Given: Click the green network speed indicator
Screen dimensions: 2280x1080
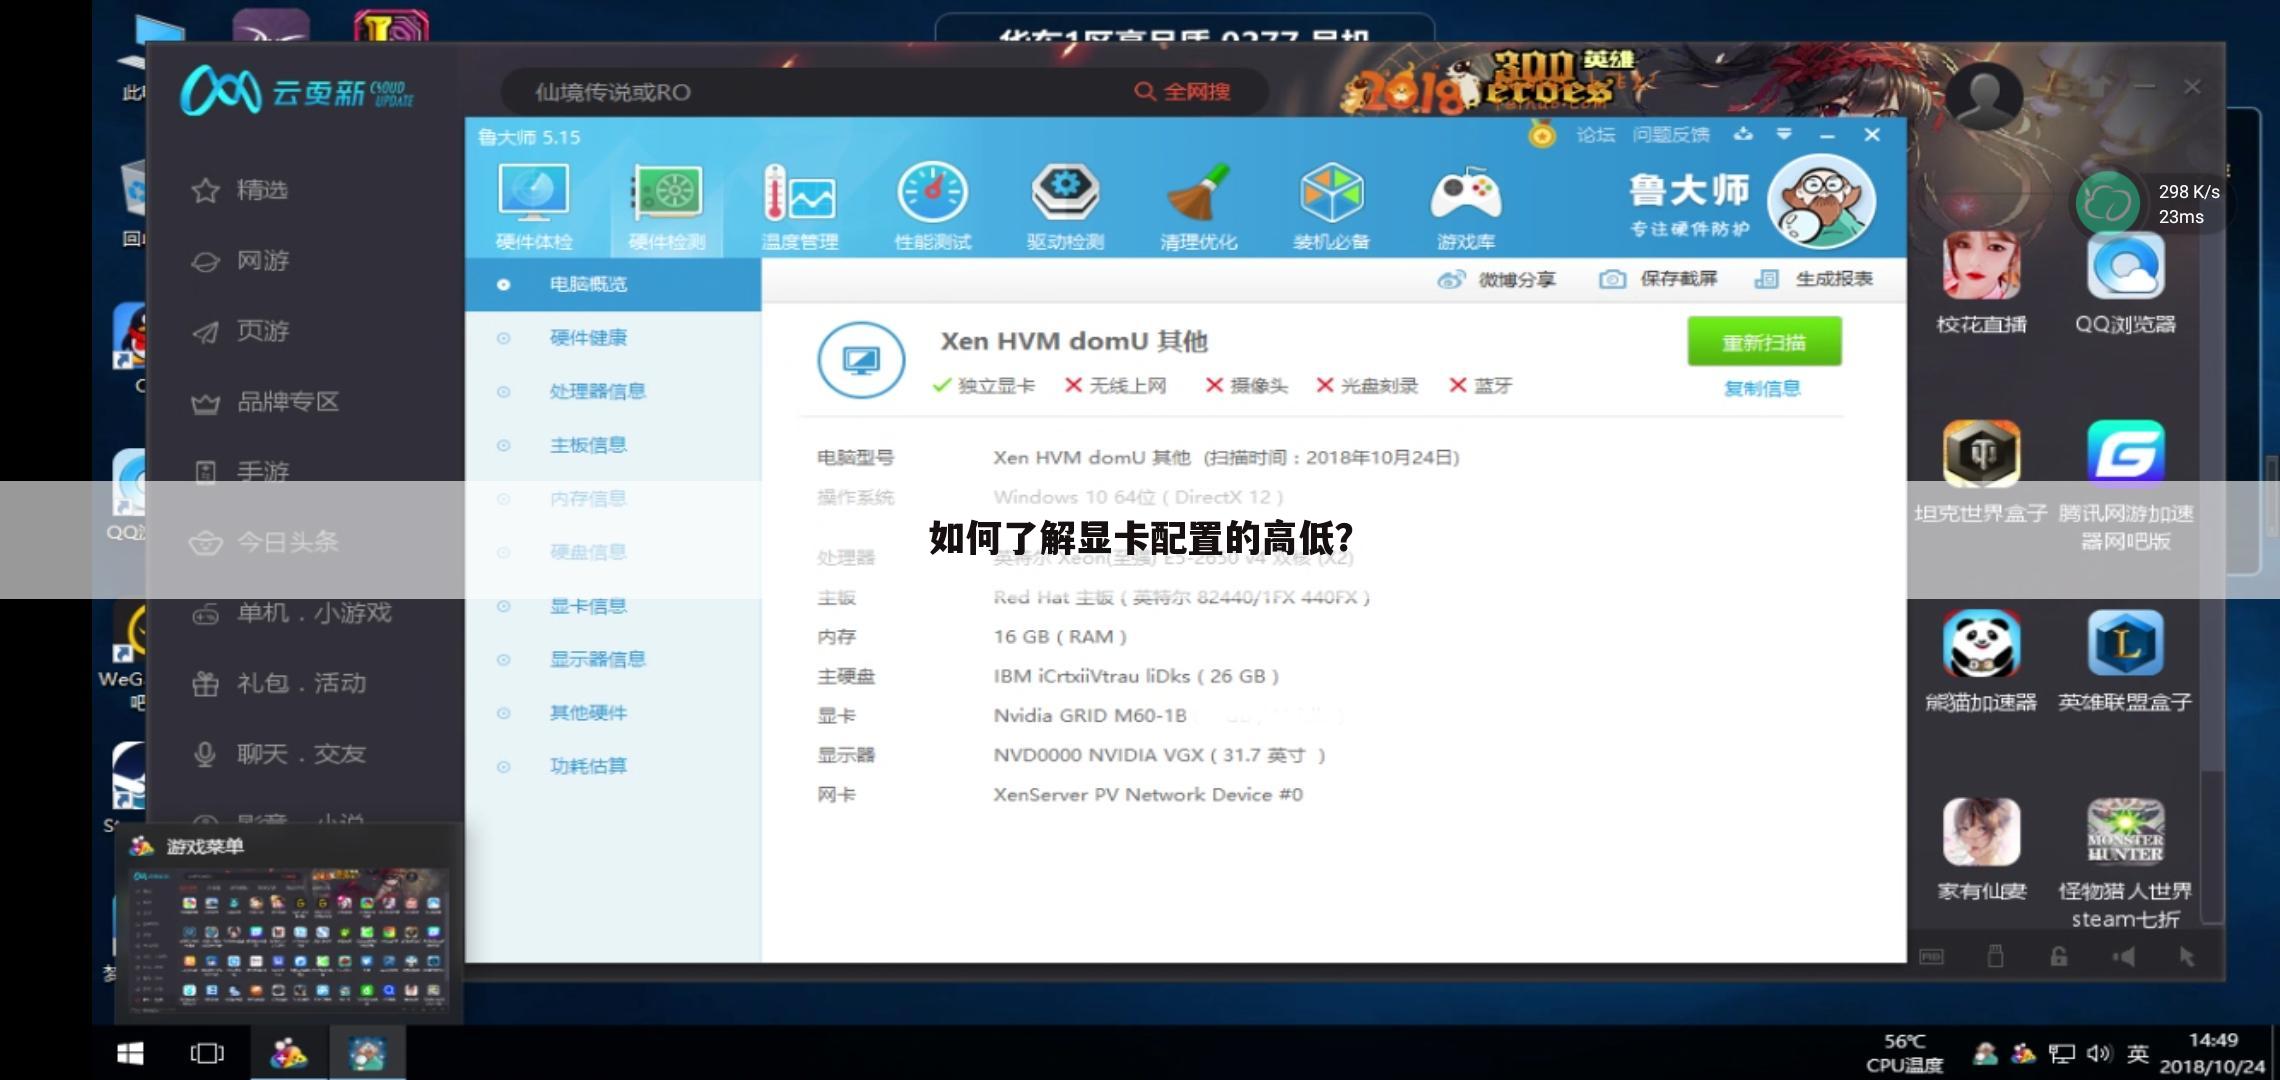Looking at the screenshot, I should click(x=2107, y=203).
